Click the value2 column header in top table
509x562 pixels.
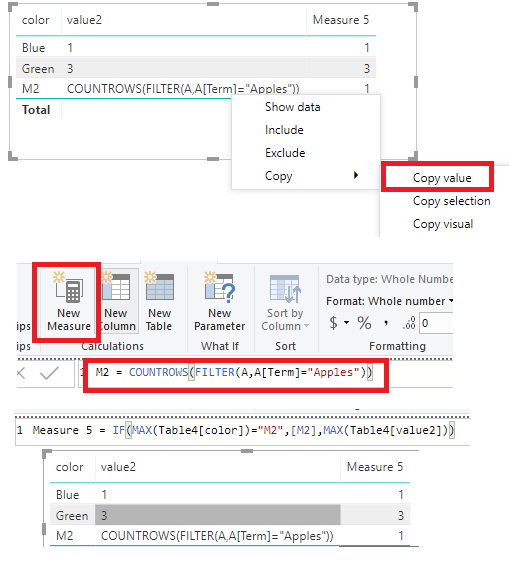tap(84, 20)
